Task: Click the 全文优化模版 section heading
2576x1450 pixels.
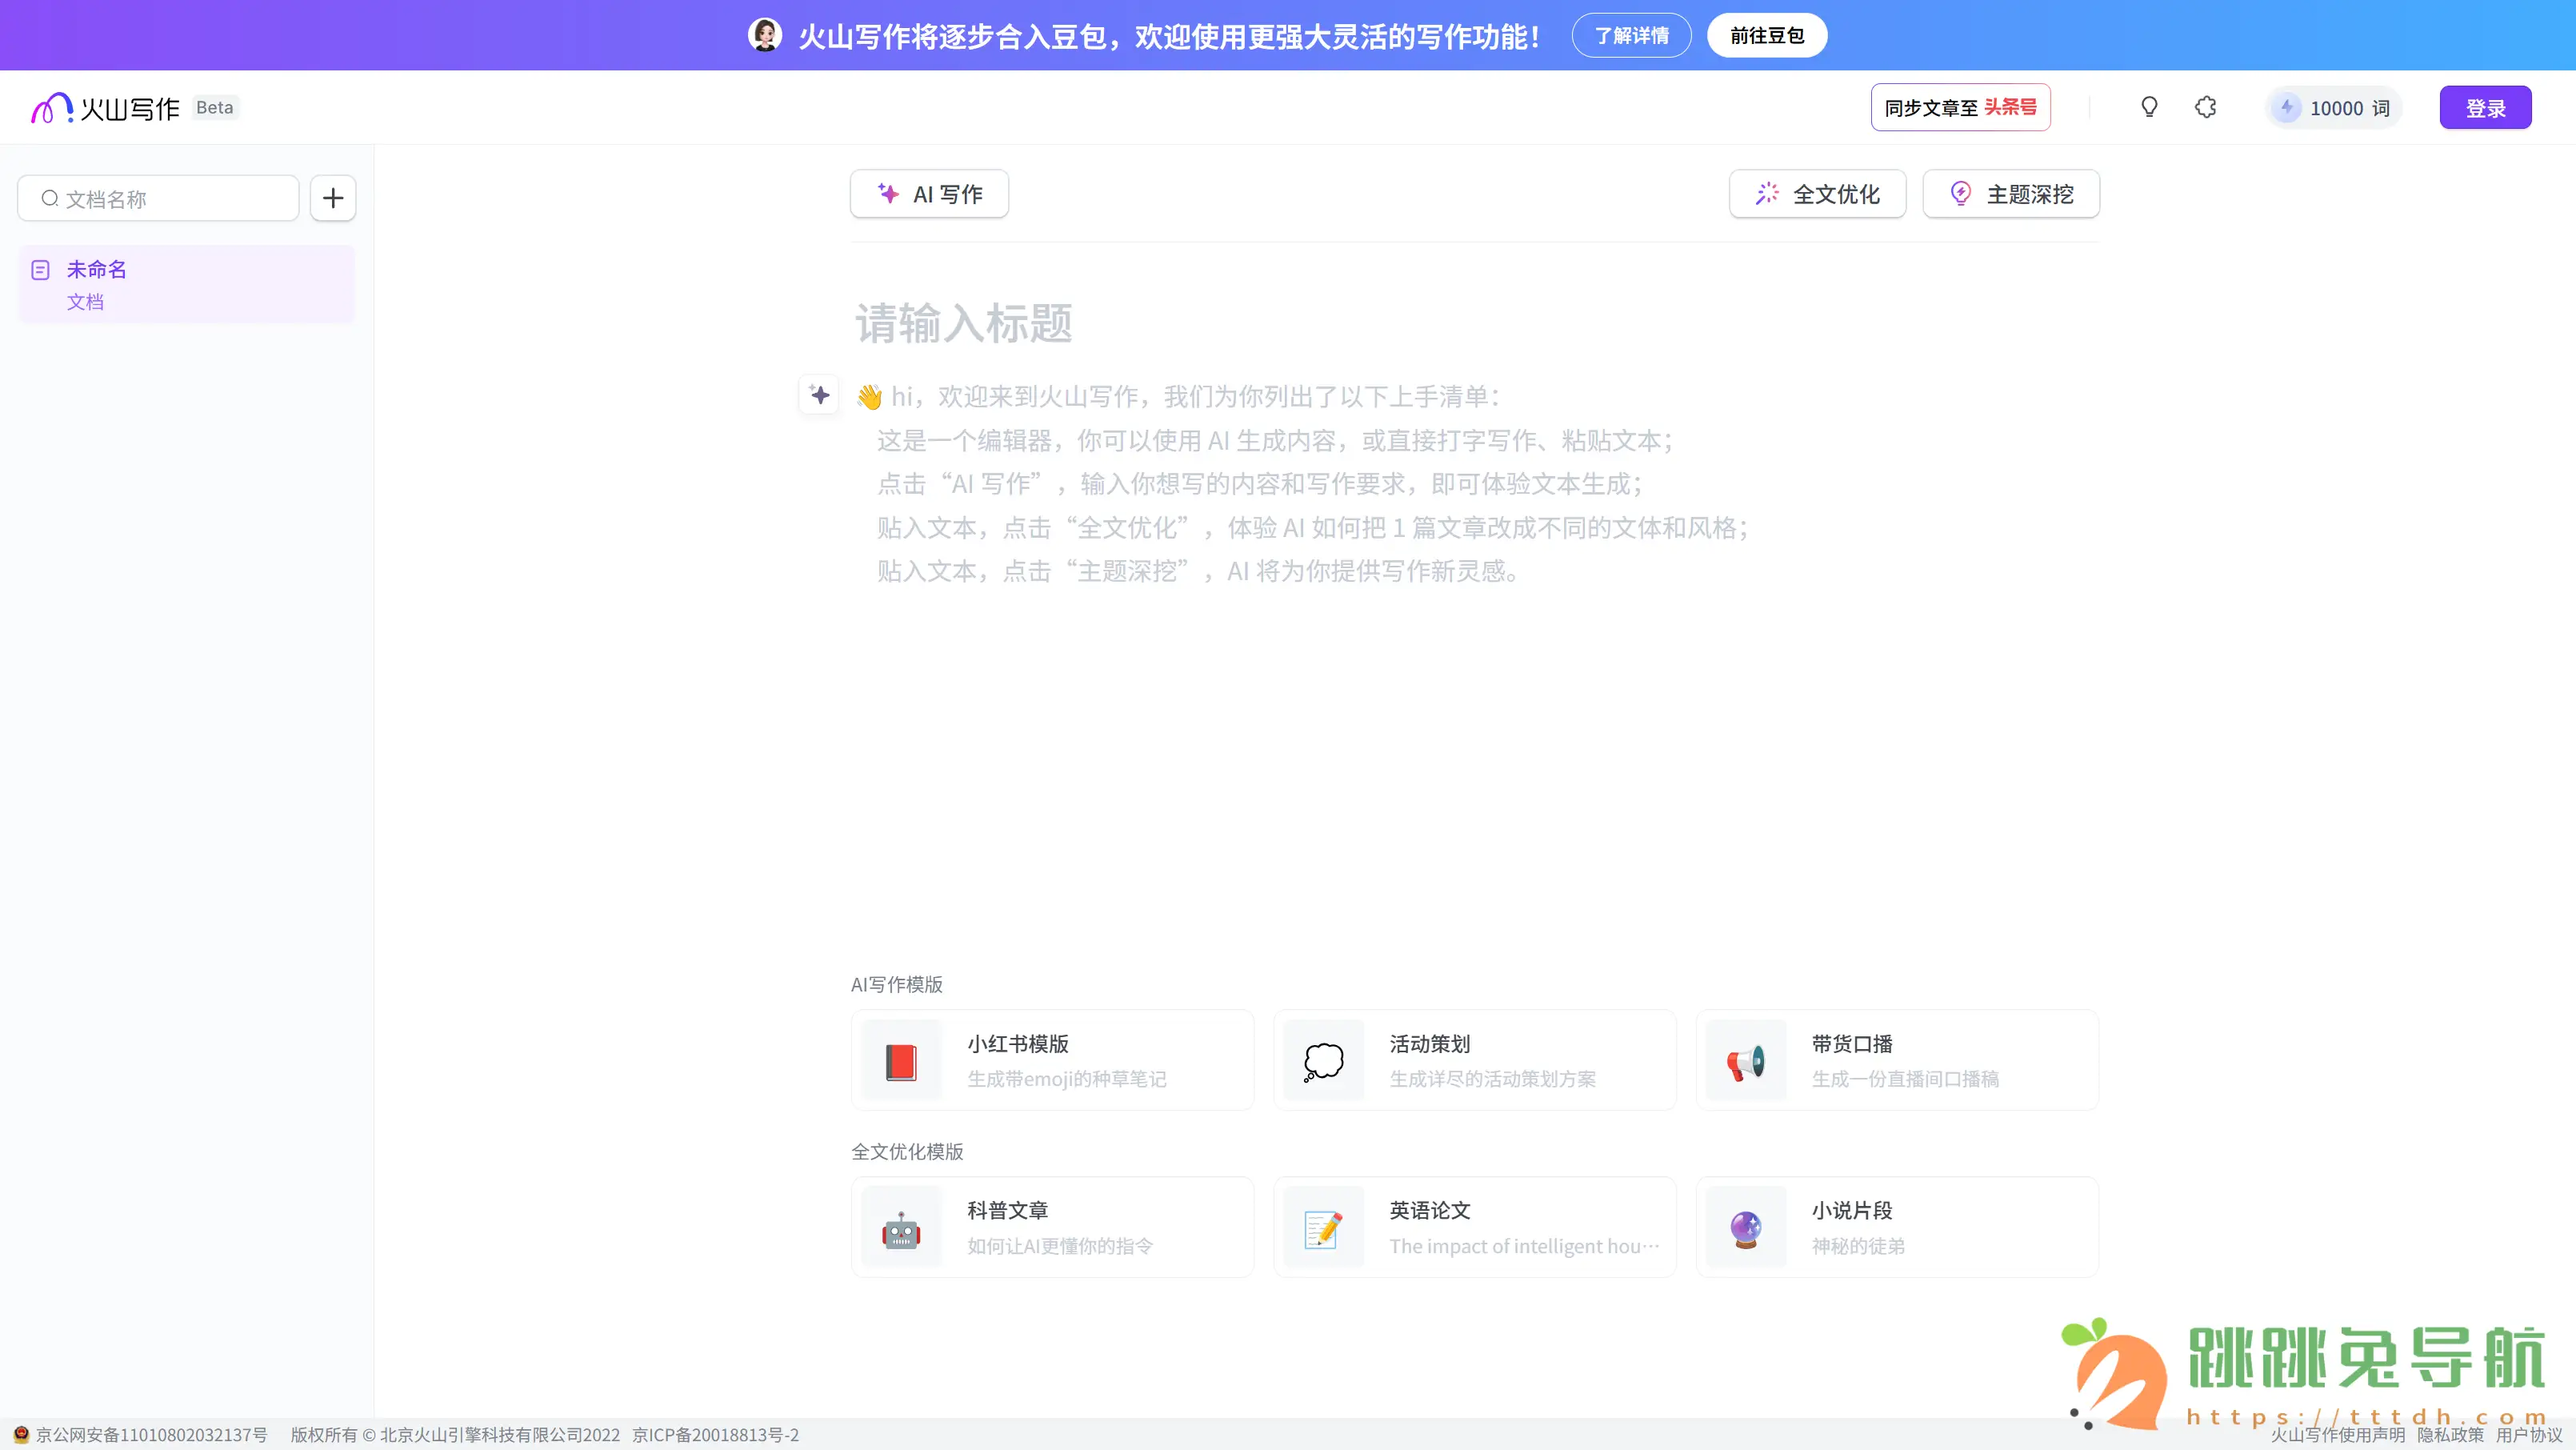Action: (x=907, y=1151)
